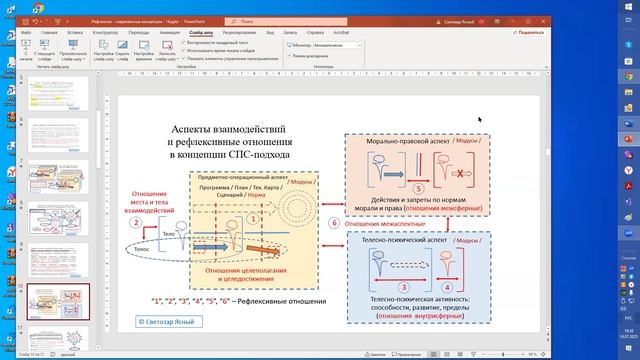Expand record slideshow dropdown arrow

[x=178, y=60]
